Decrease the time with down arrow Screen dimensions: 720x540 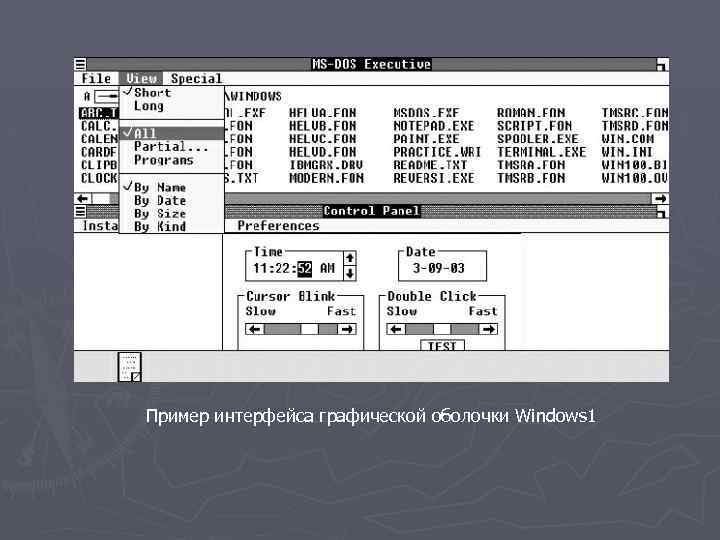pos(350,274)
